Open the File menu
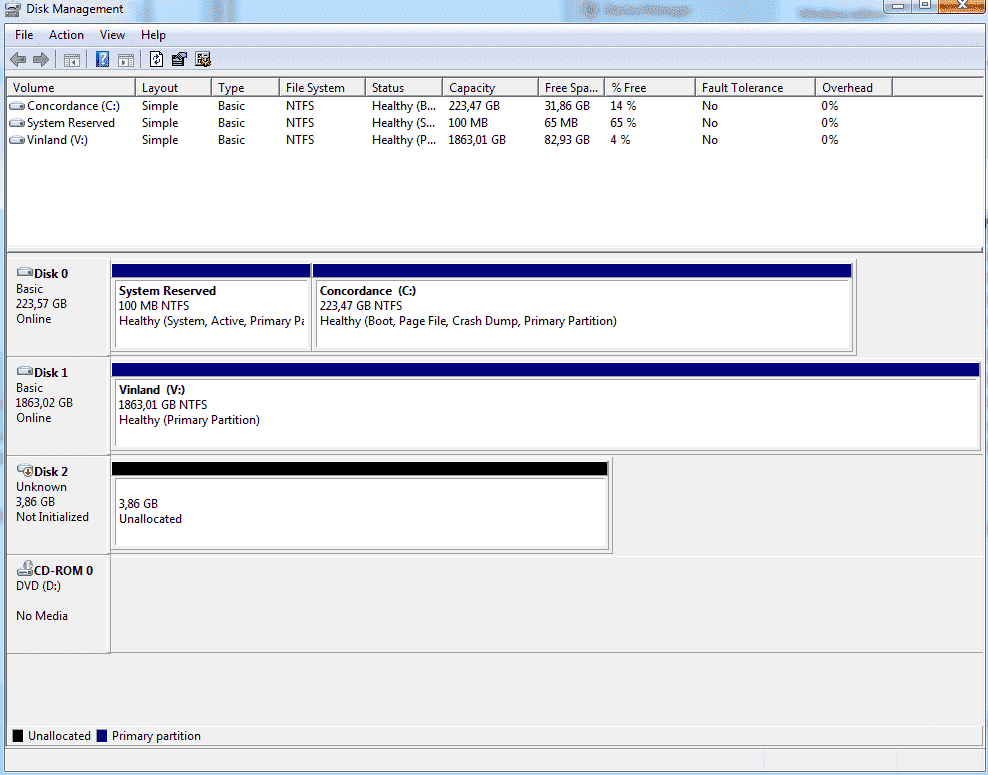 click(24, 35)
